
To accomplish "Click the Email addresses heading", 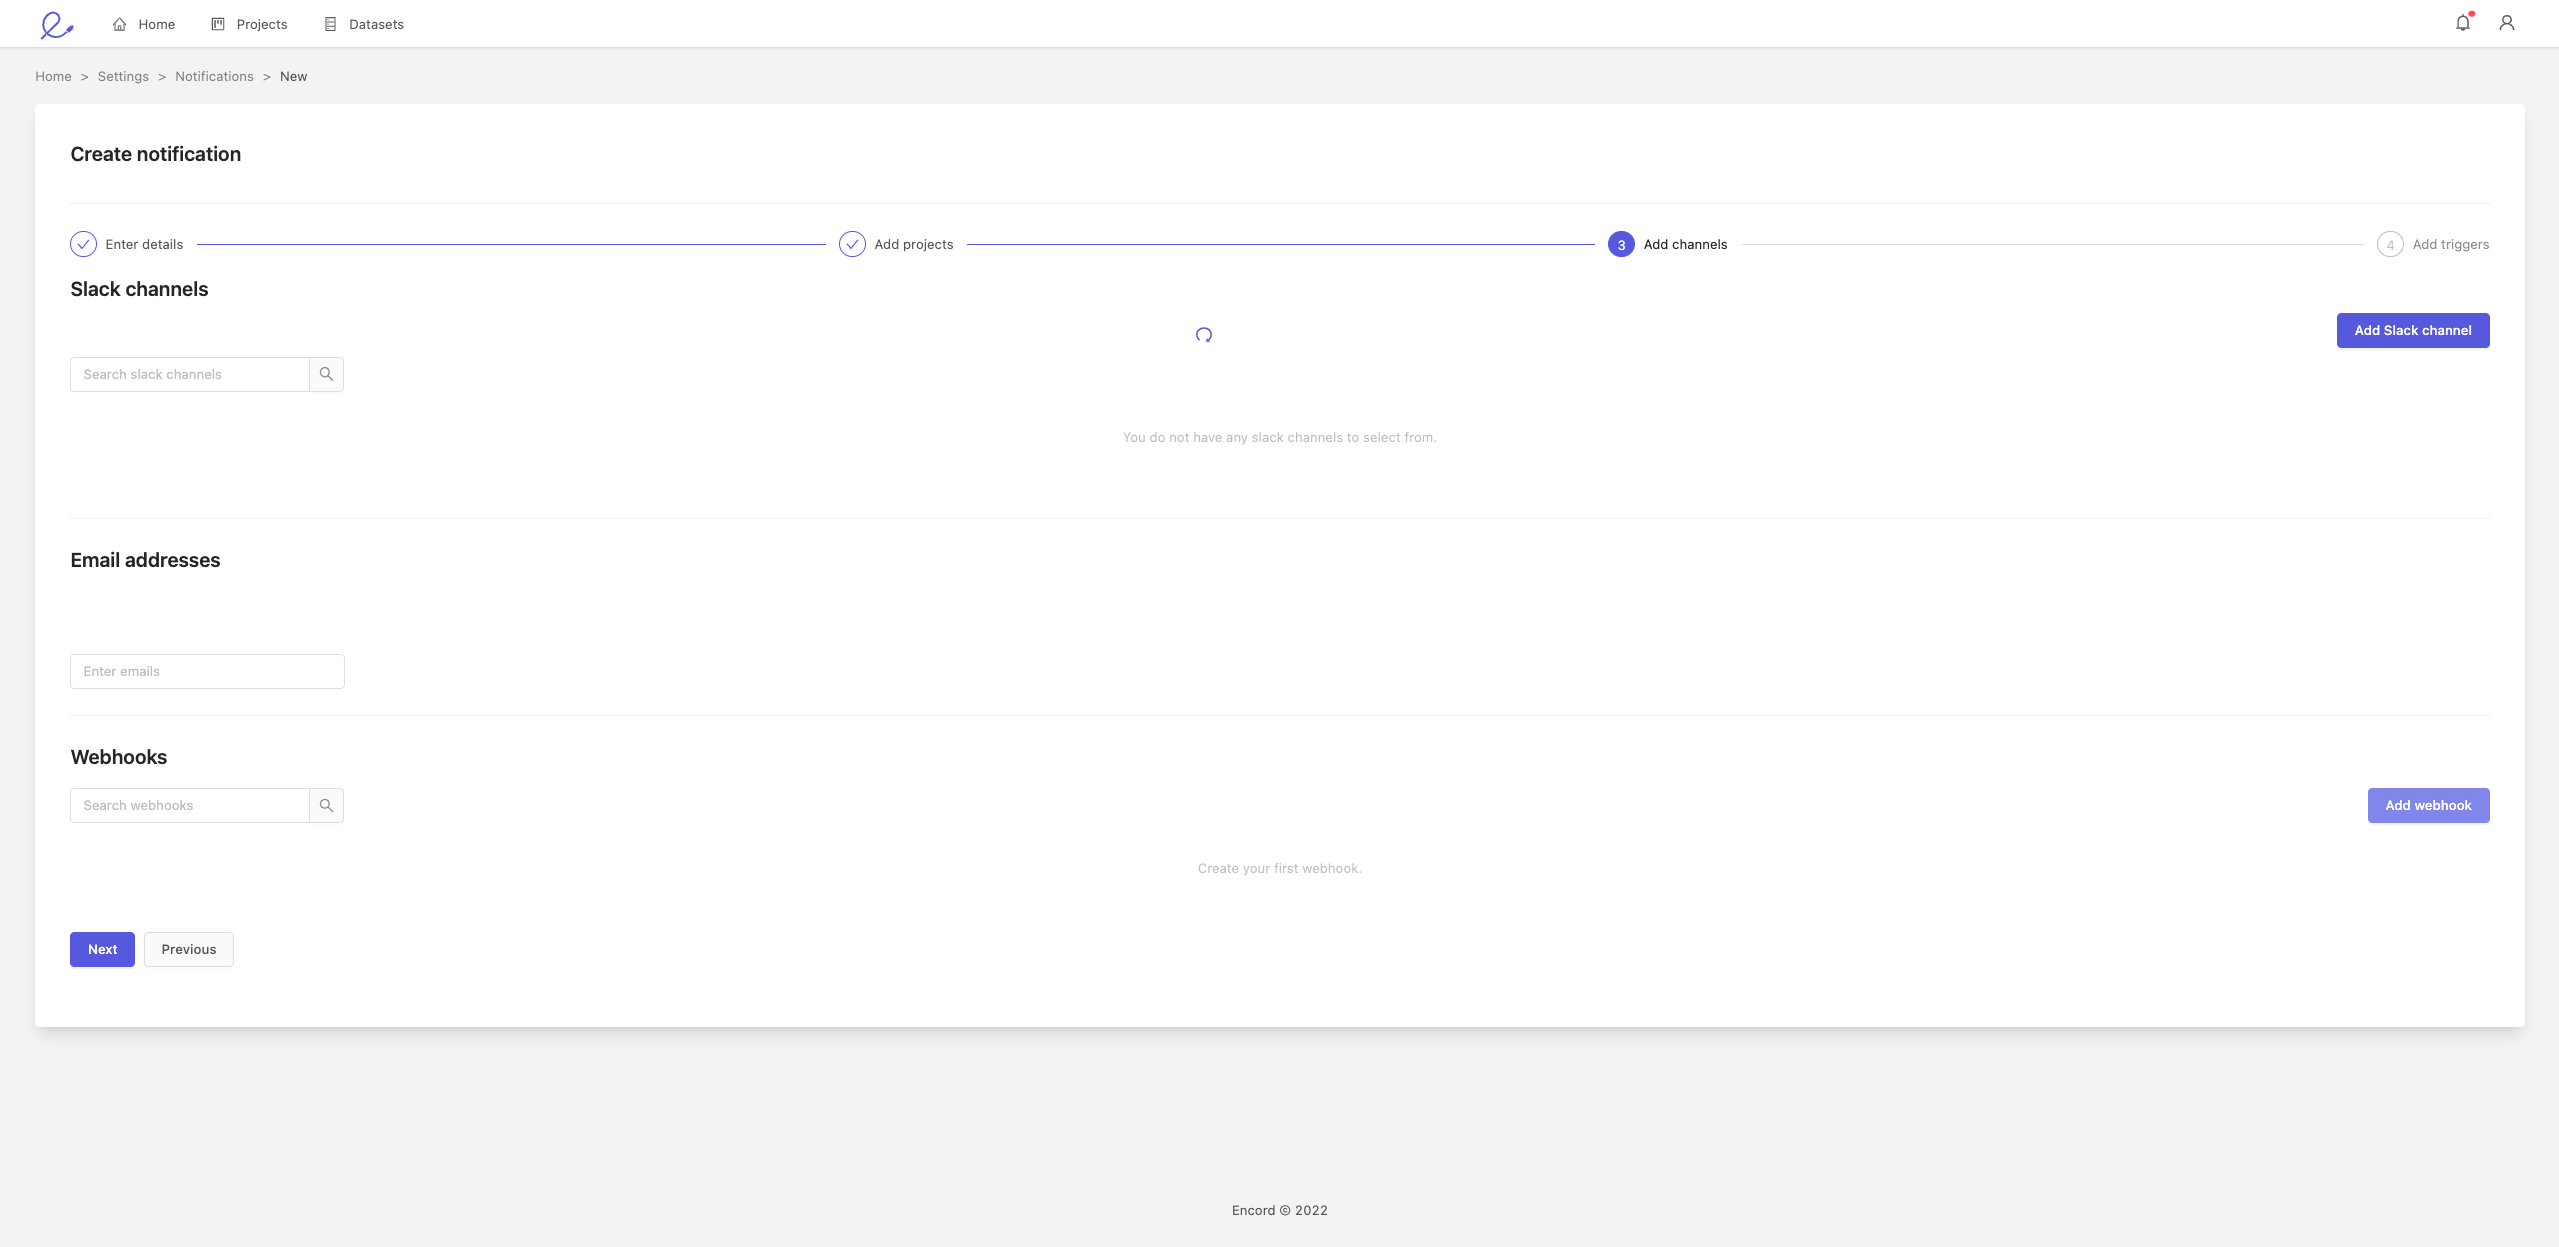I will pyautogui.click(x=145, y=560).
